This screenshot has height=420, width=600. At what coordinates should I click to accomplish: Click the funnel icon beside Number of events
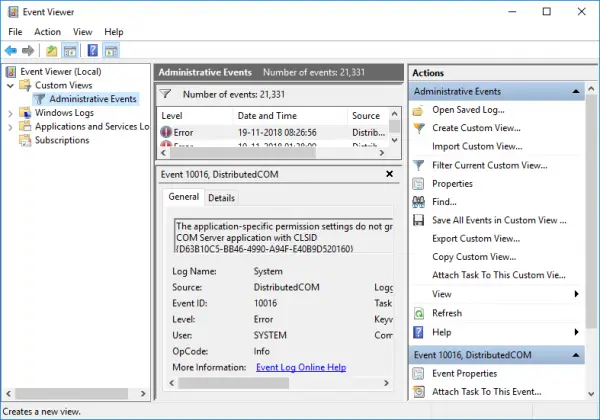click(165, 94)
